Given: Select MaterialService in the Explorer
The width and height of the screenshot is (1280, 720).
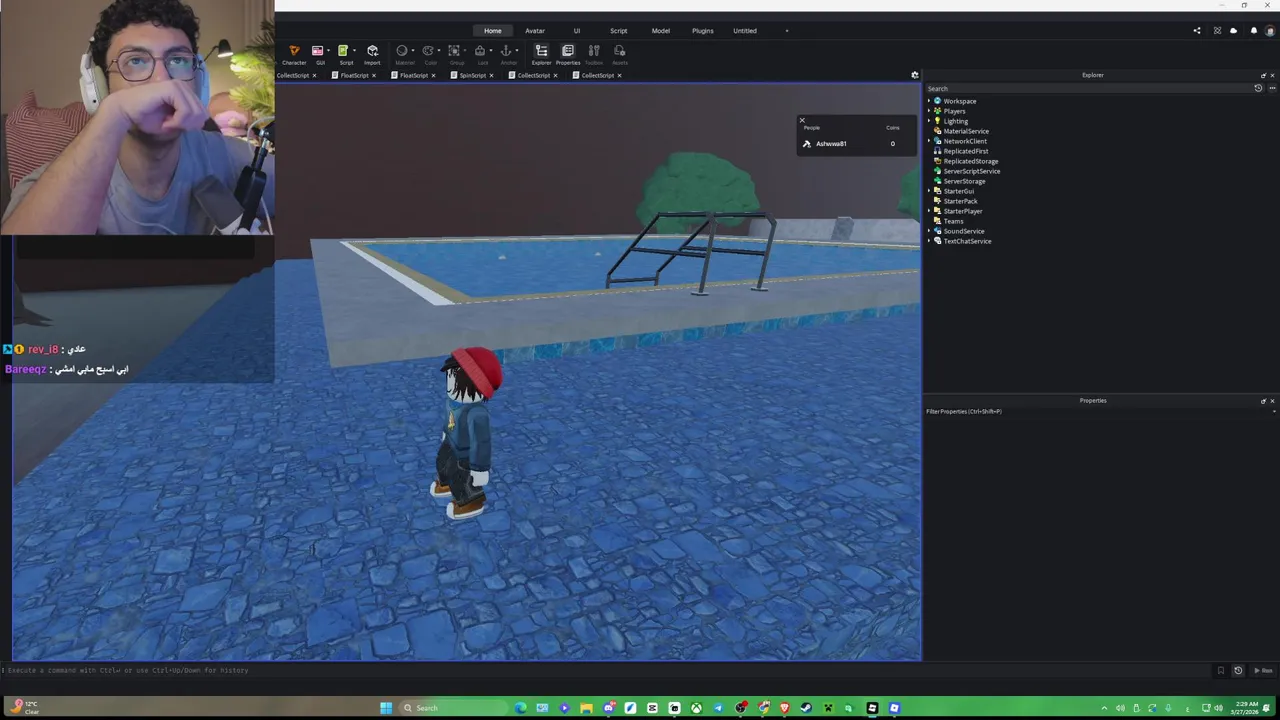Looking at the screenshot, I should coord(966,131).
